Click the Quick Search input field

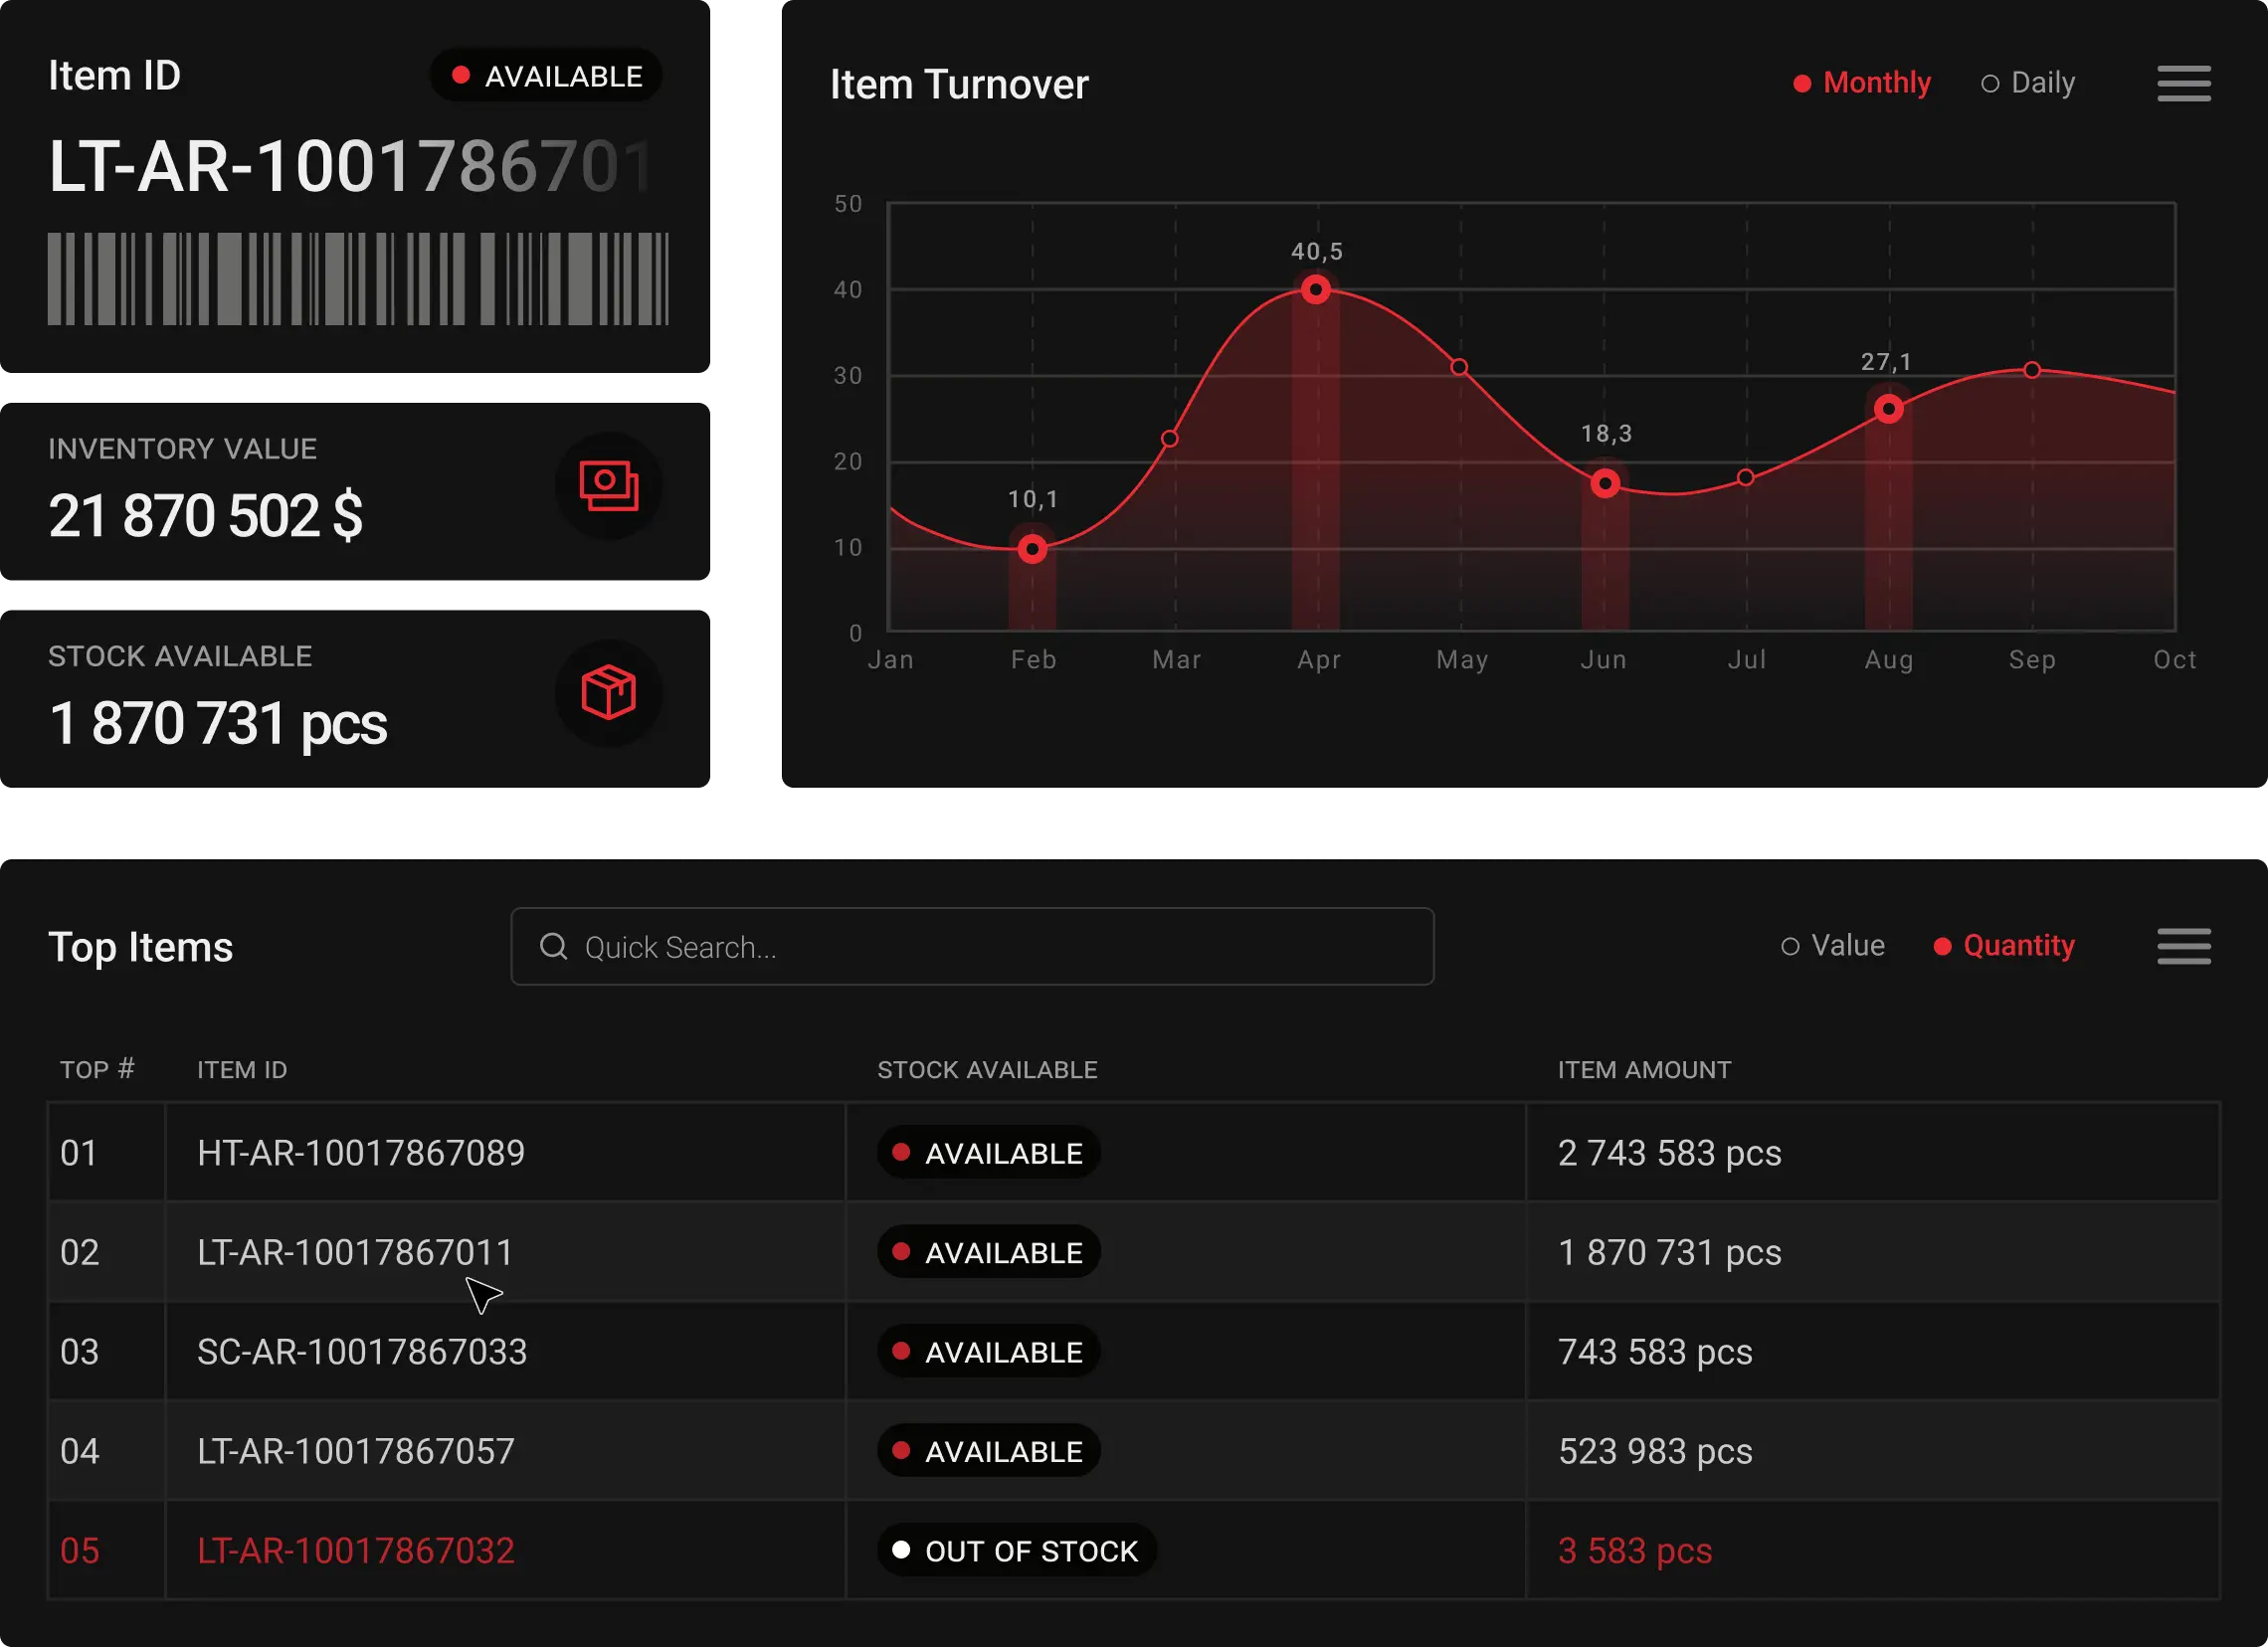pos(972,946)
